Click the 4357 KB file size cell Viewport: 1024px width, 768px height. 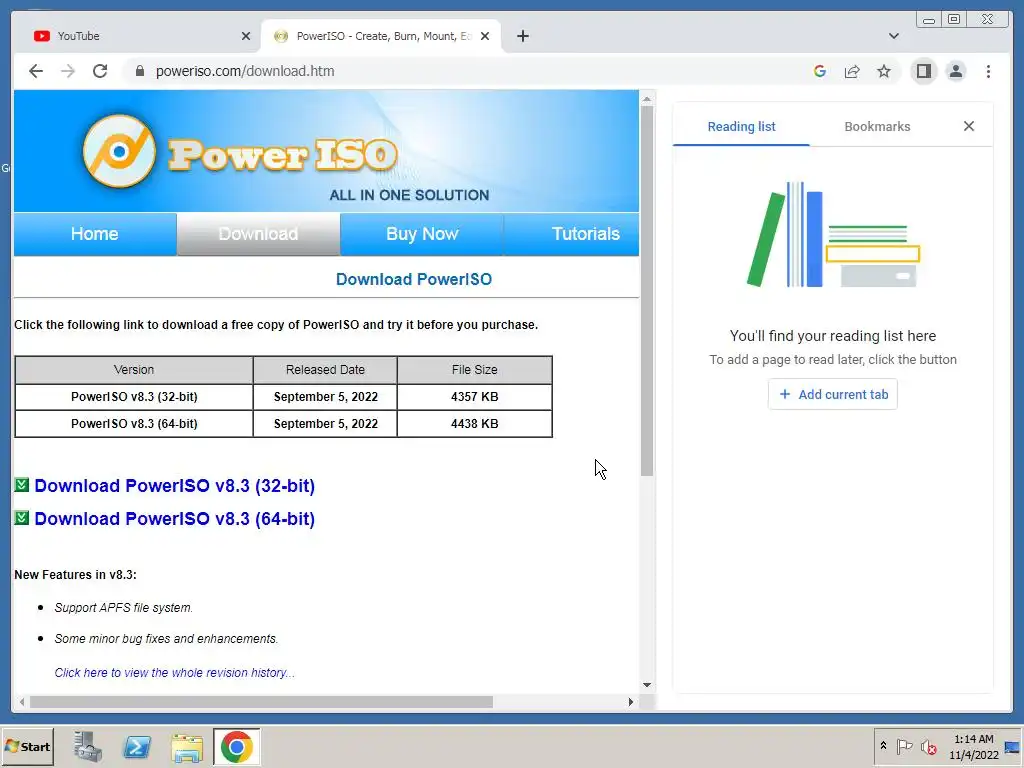[475, 397]
